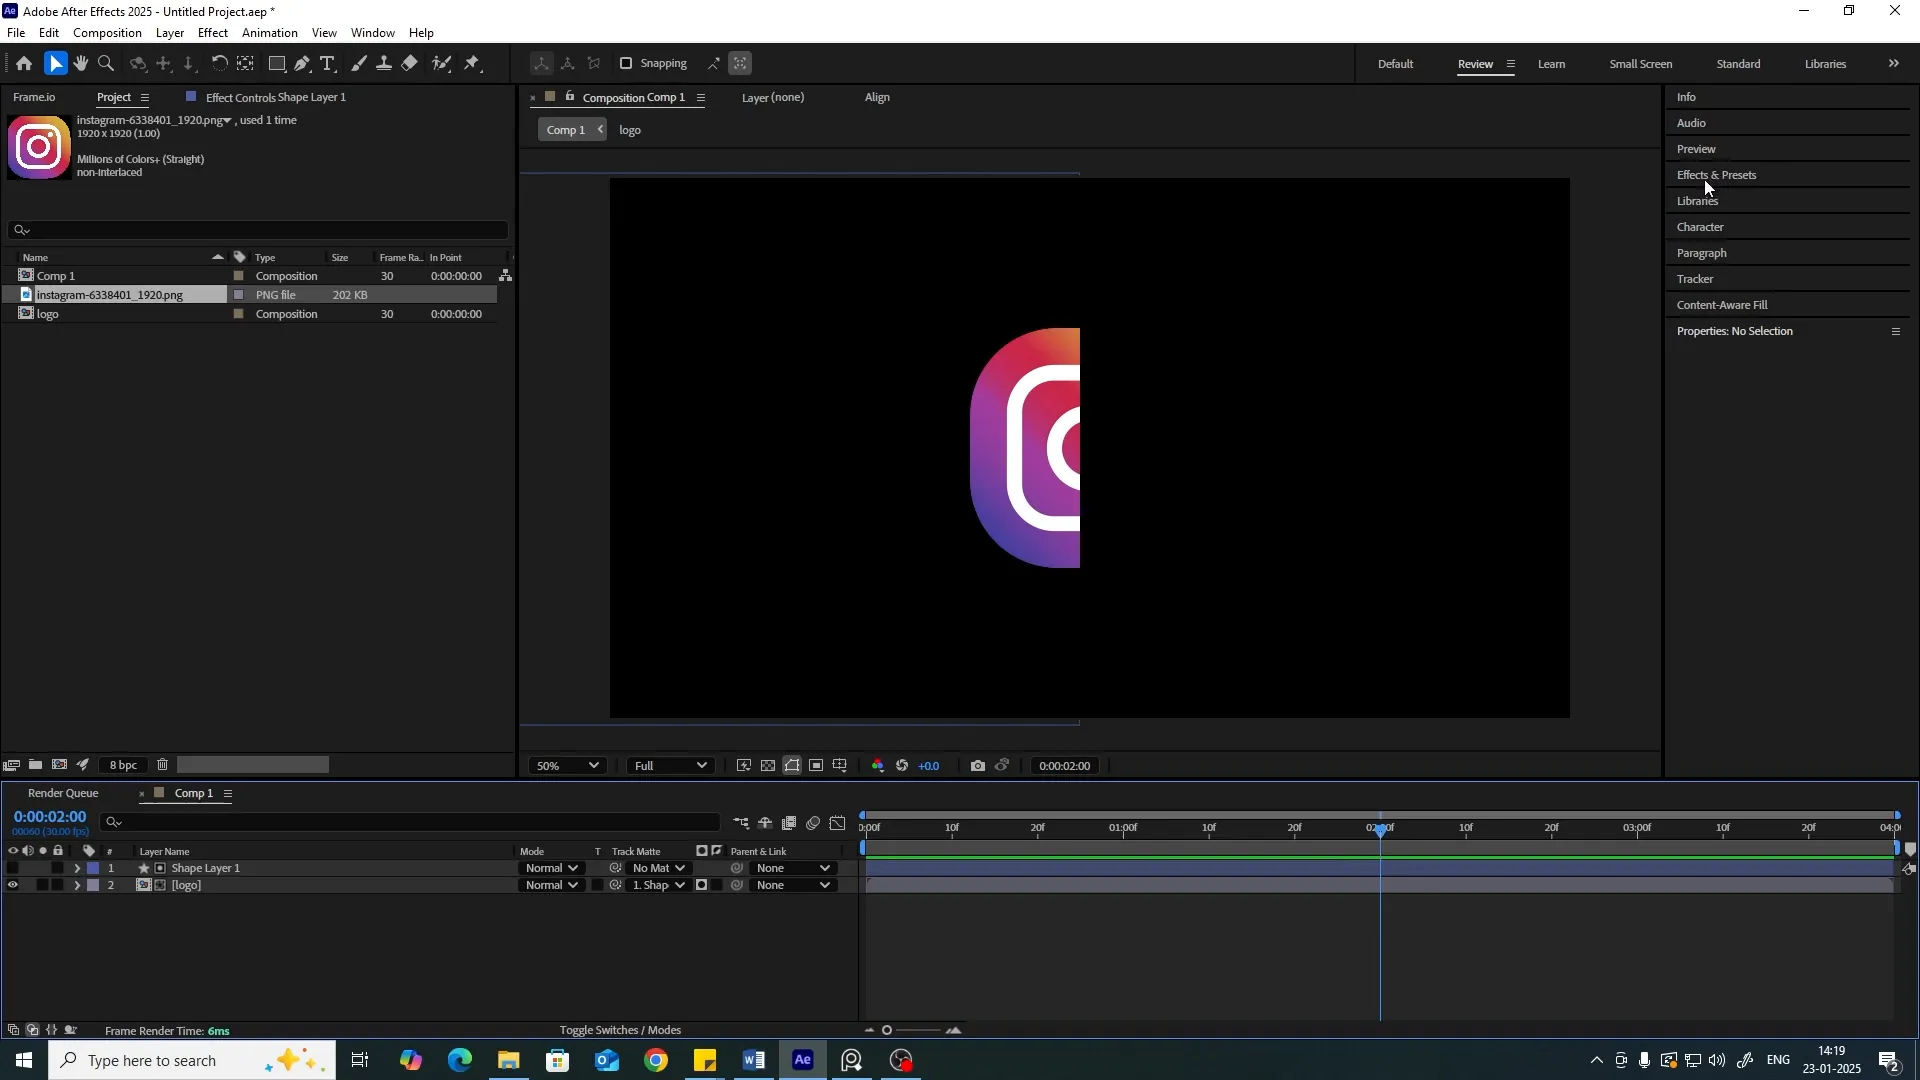The width and height of the screenshot is (1920, 1080).
Task: Click the Home icon in the toolbar
Action: point(24,63)
